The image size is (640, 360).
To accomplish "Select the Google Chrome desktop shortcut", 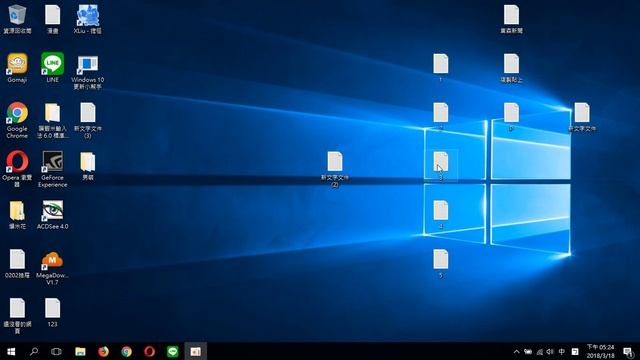I will point(17,120).
